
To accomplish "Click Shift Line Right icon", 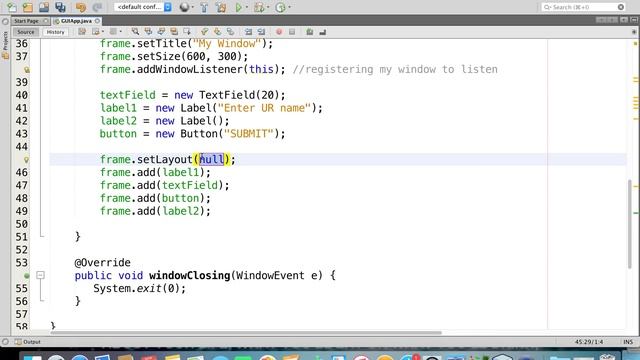I will 261,32.
